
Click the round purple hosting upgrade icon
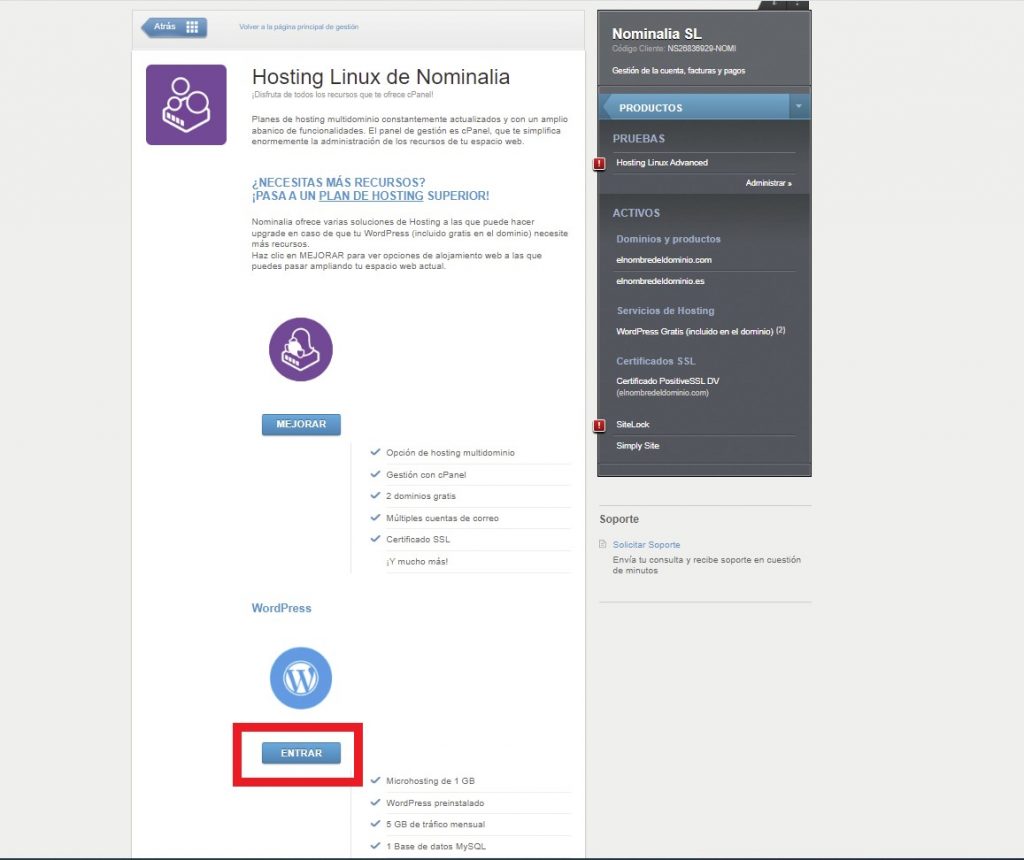pos(301,349)
